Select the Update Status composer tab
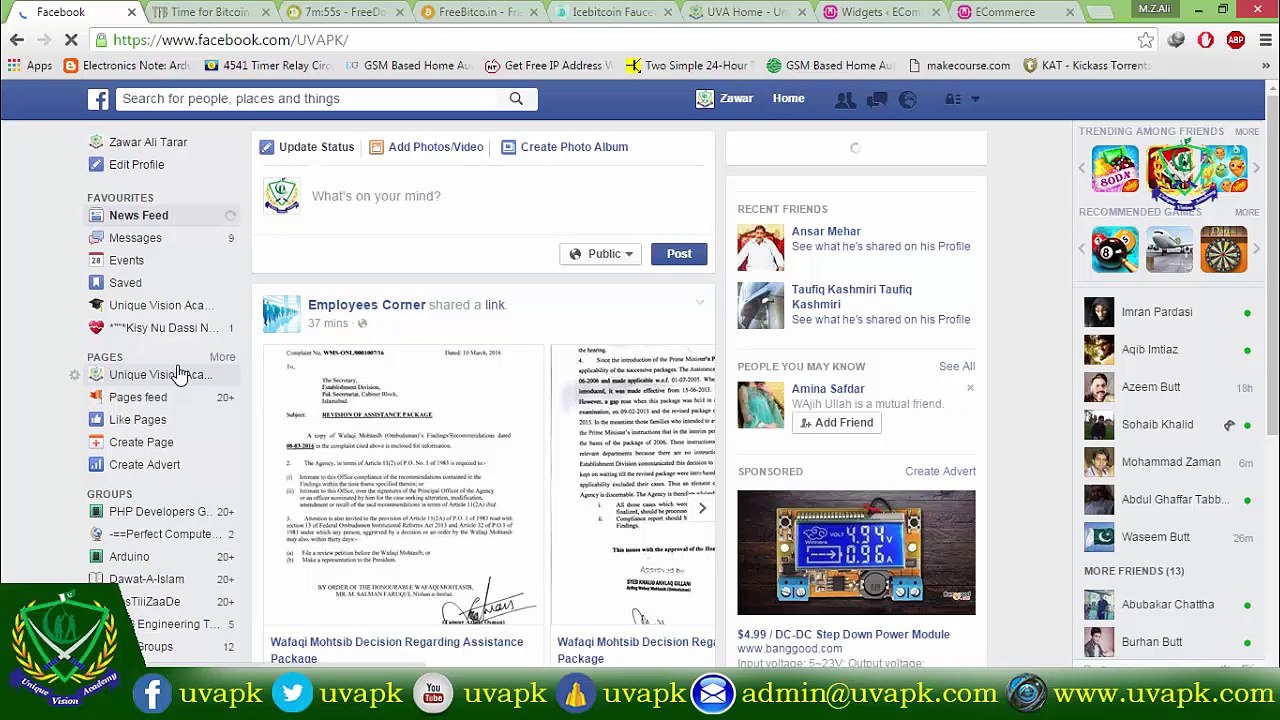The height and width of the screenshot is (720, 1280). [x=307, y=147]
